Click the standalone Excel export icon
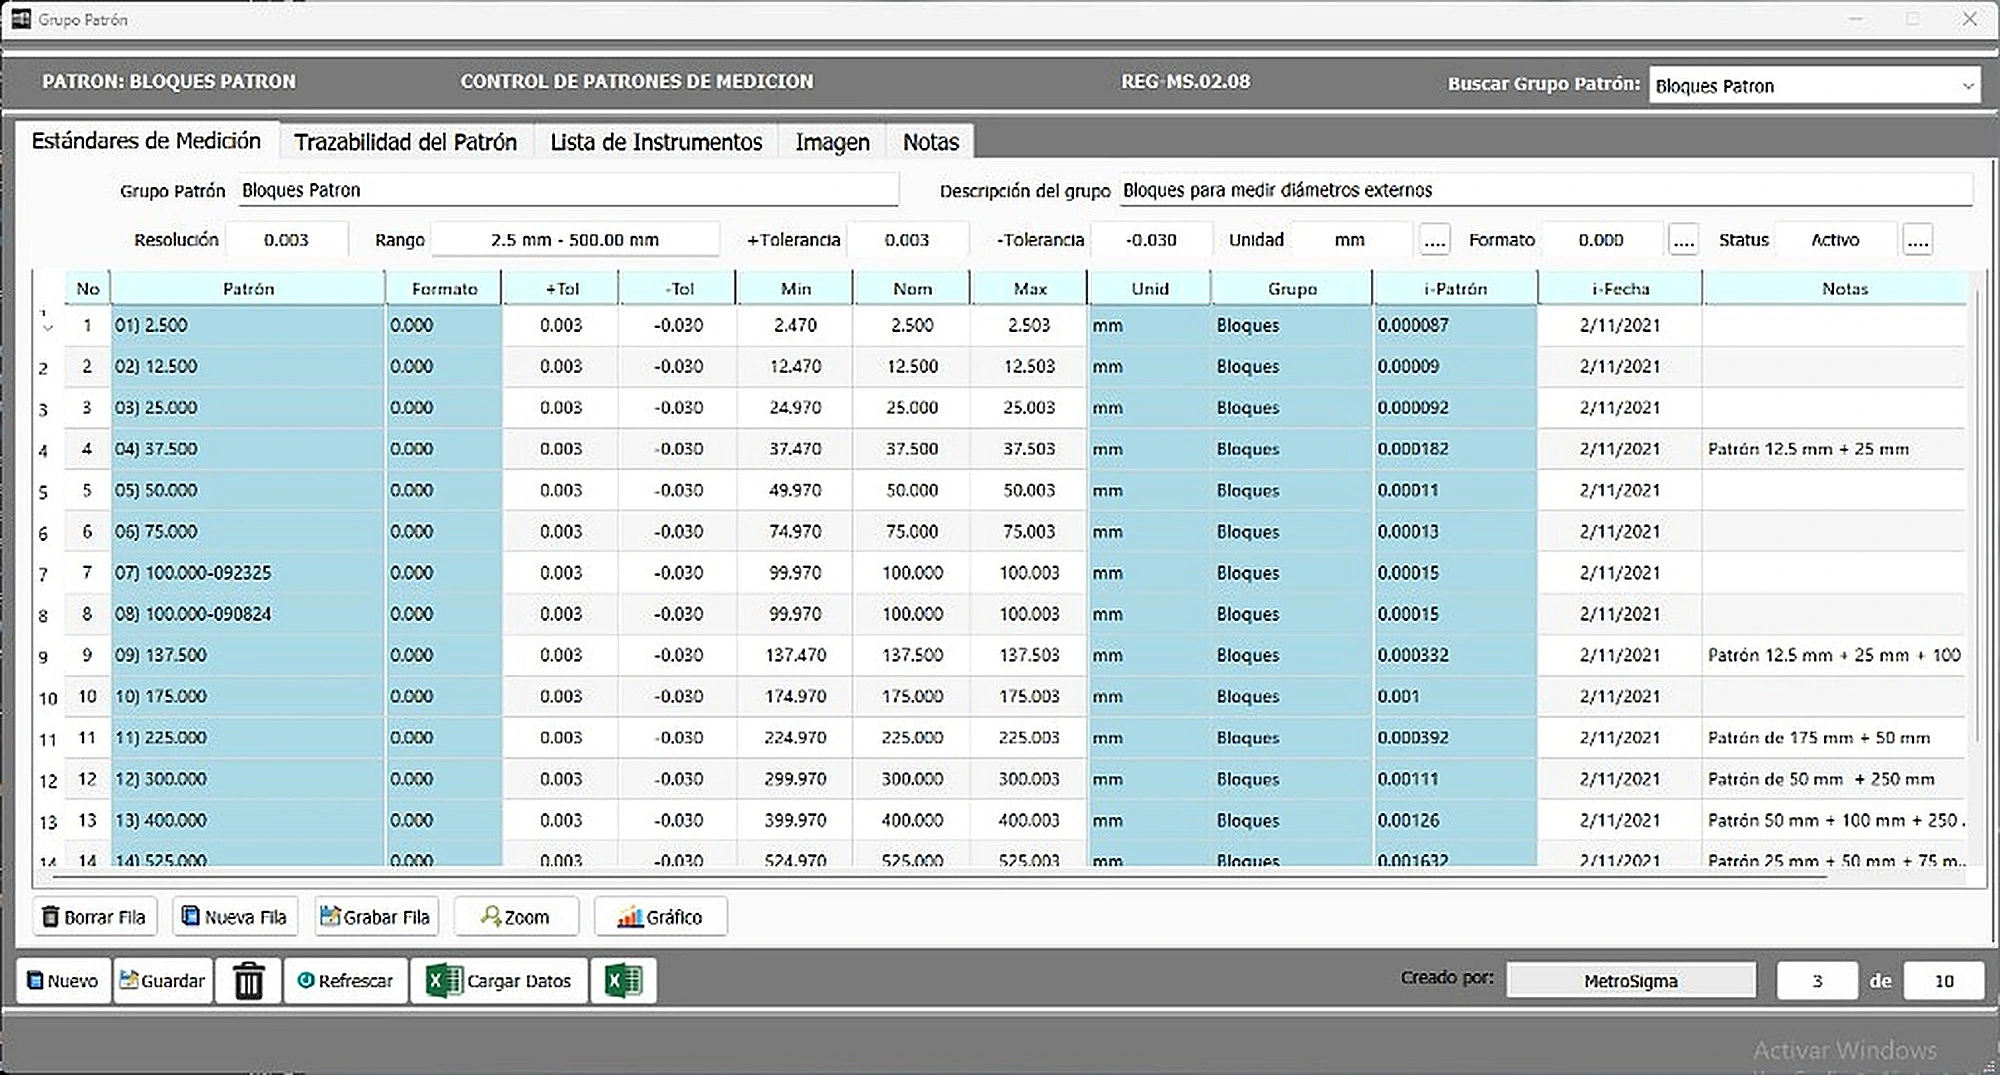The image size is (2000, 1075). pos(624,981)
